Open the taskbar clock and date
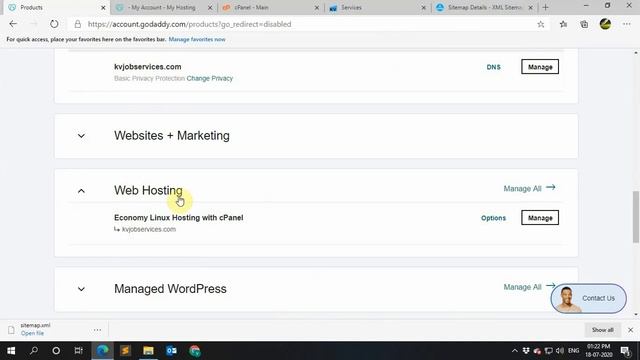Viewport: 640px width, 360px height. tap(598, 351)
